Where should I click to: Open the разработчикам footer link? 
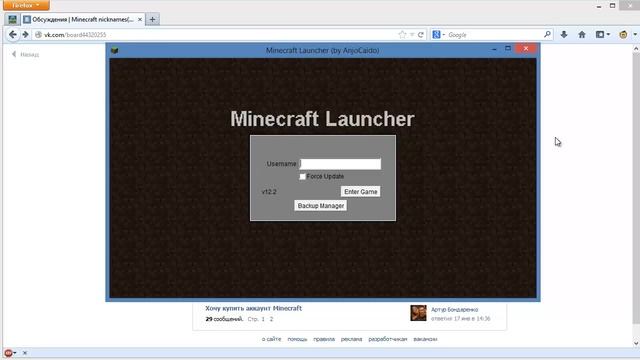pyautogui.click(x=388, y=339)
